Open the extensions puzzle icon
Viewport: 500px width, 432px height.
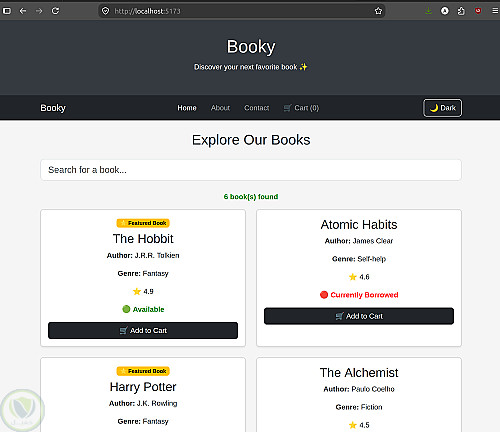pyautogui.click(x=461, y=11)
